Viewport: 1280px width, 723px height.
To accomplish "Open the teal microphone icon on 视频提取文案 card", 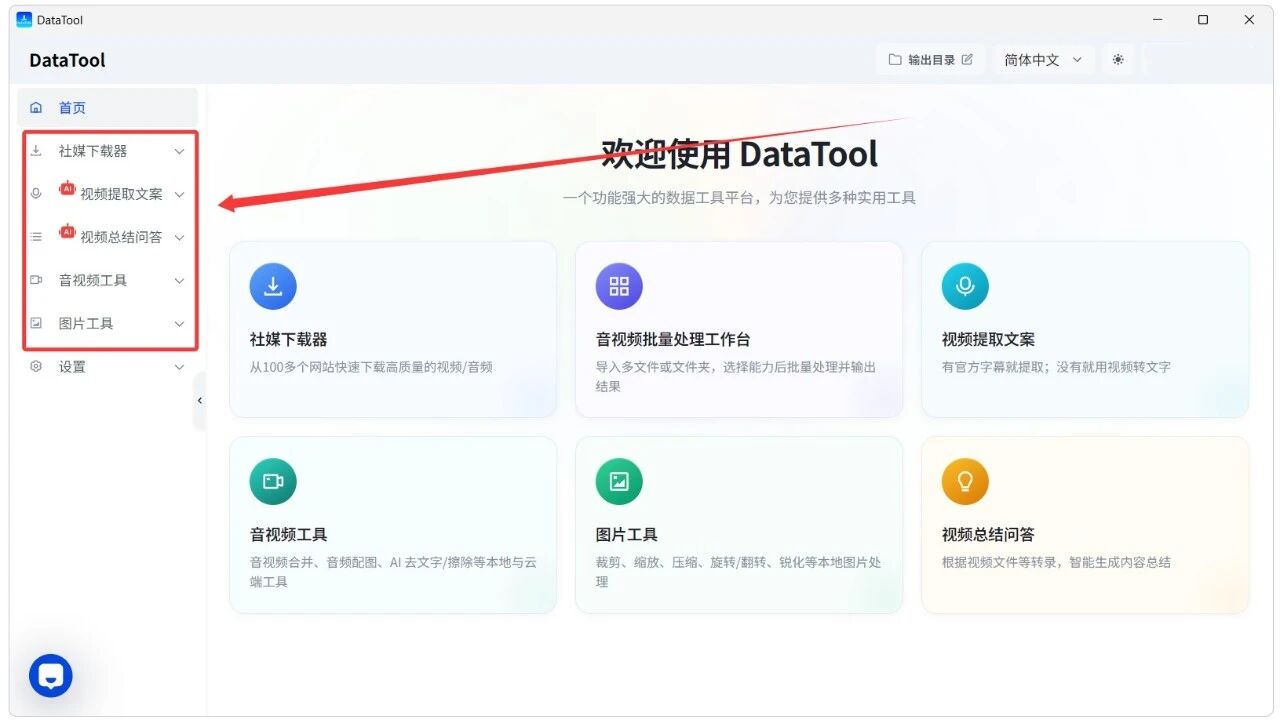I will click(965, 287).
